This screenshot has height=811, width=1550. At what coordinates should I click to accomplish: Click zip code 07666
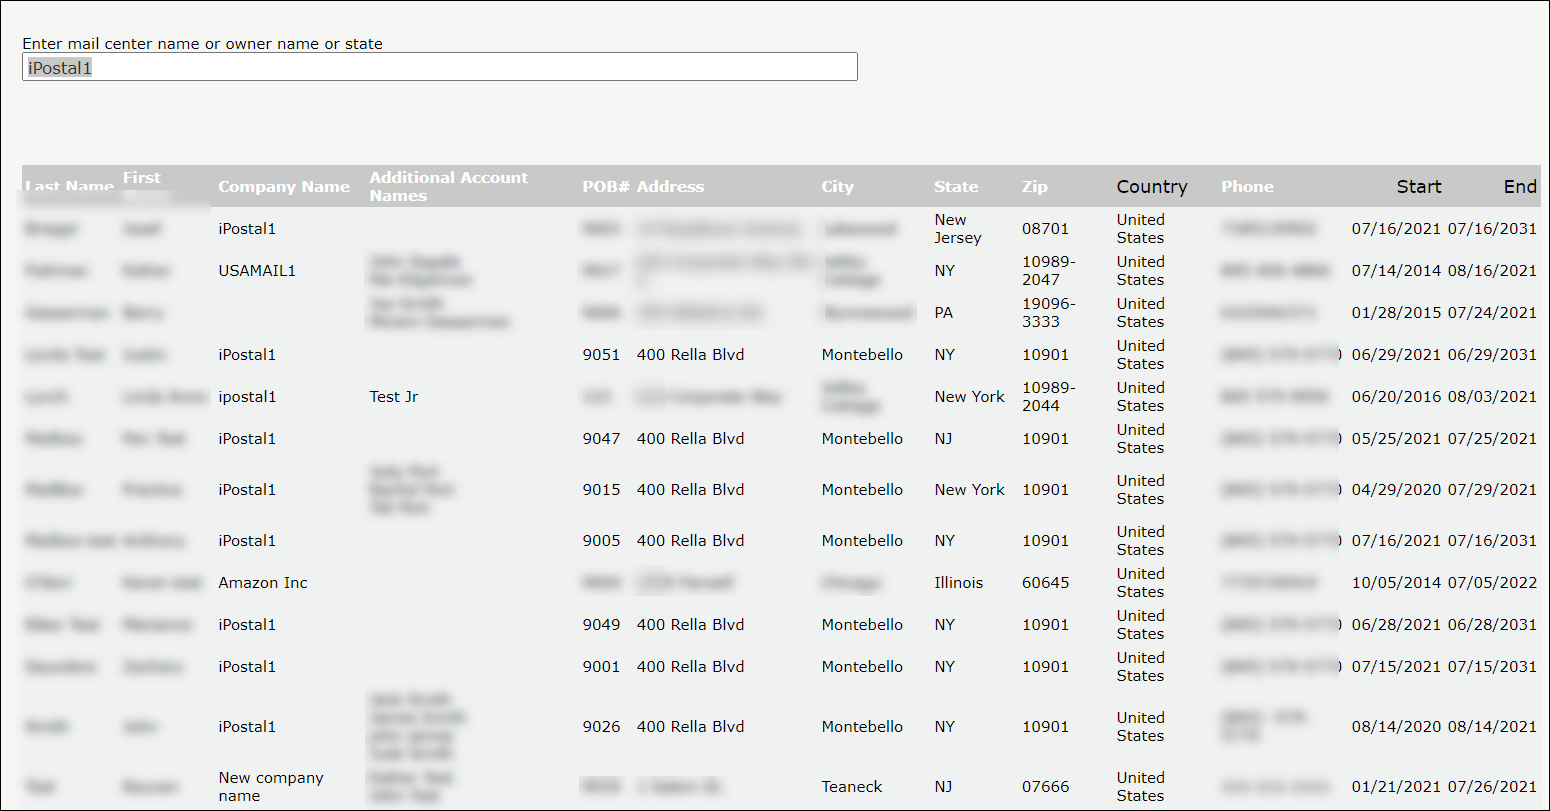1045,787
